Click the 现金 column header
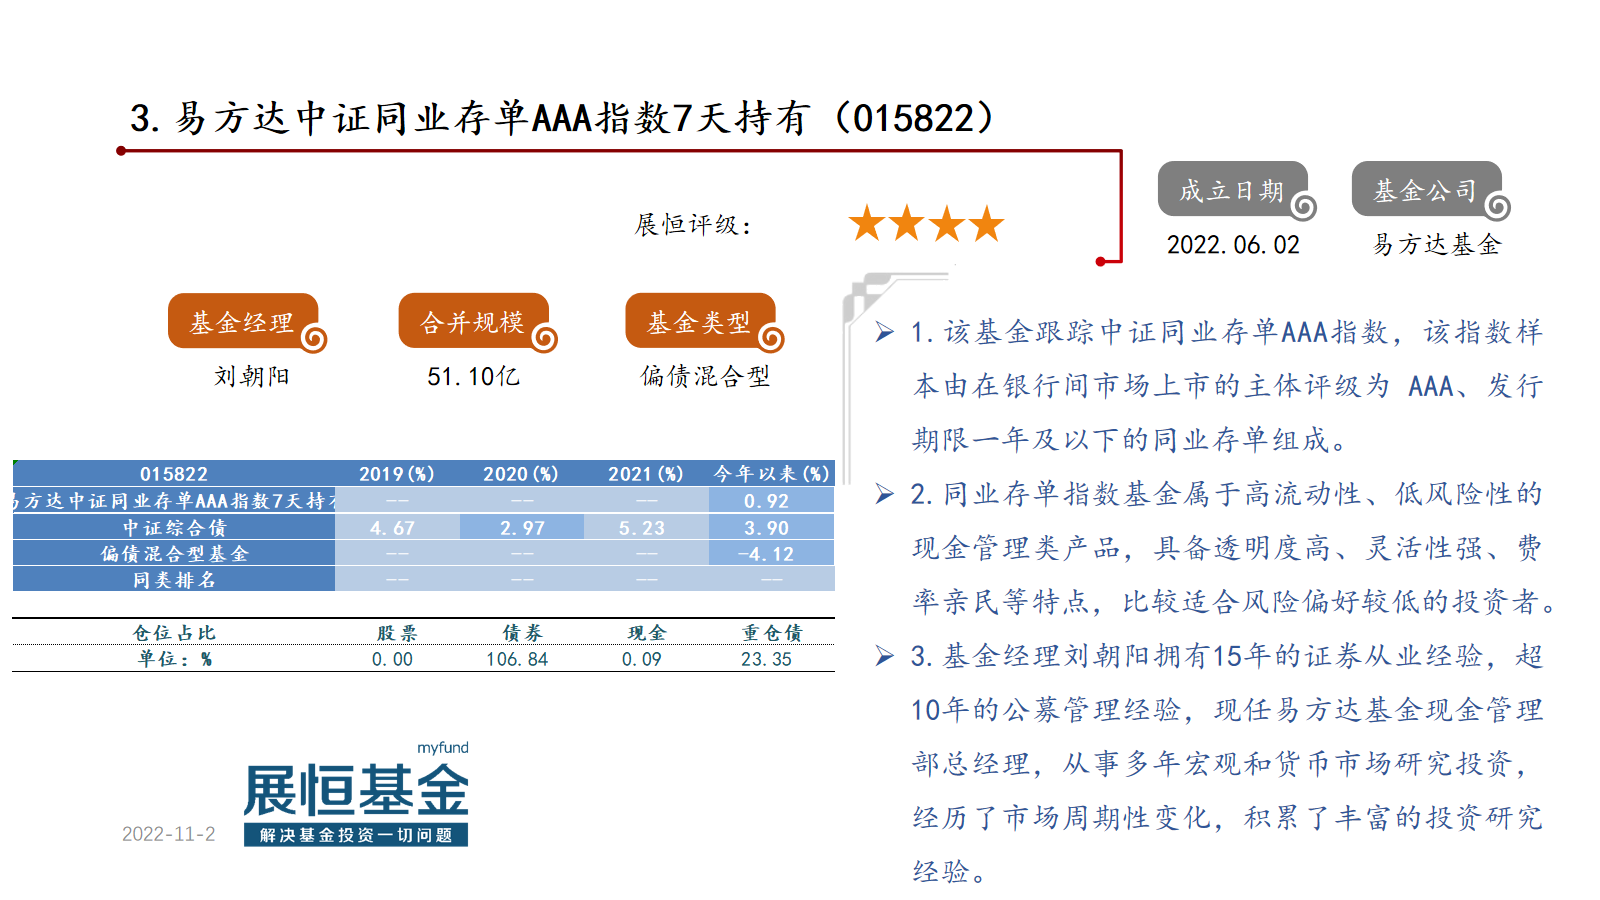The image size is (1600, 900). coord(646,632)
